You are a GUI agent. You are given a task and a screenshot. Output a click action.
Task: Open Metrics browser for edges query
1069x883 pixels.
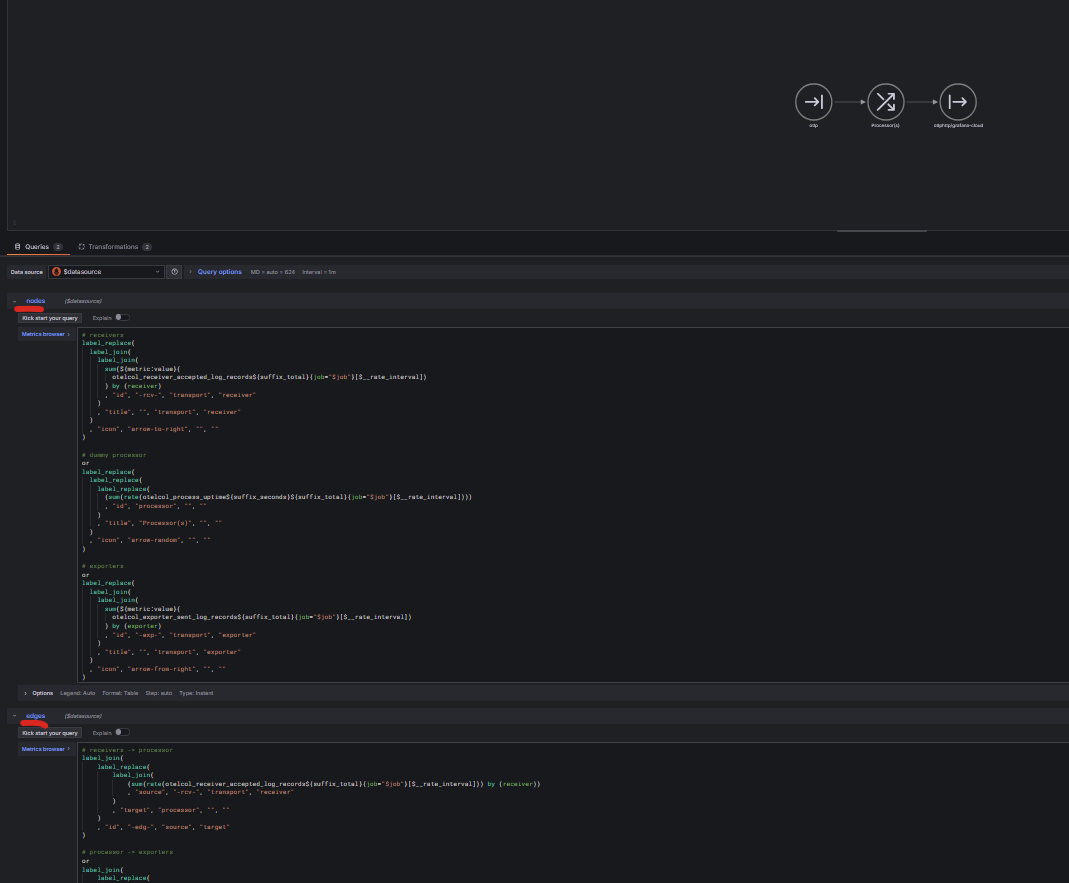pos(44,749)
